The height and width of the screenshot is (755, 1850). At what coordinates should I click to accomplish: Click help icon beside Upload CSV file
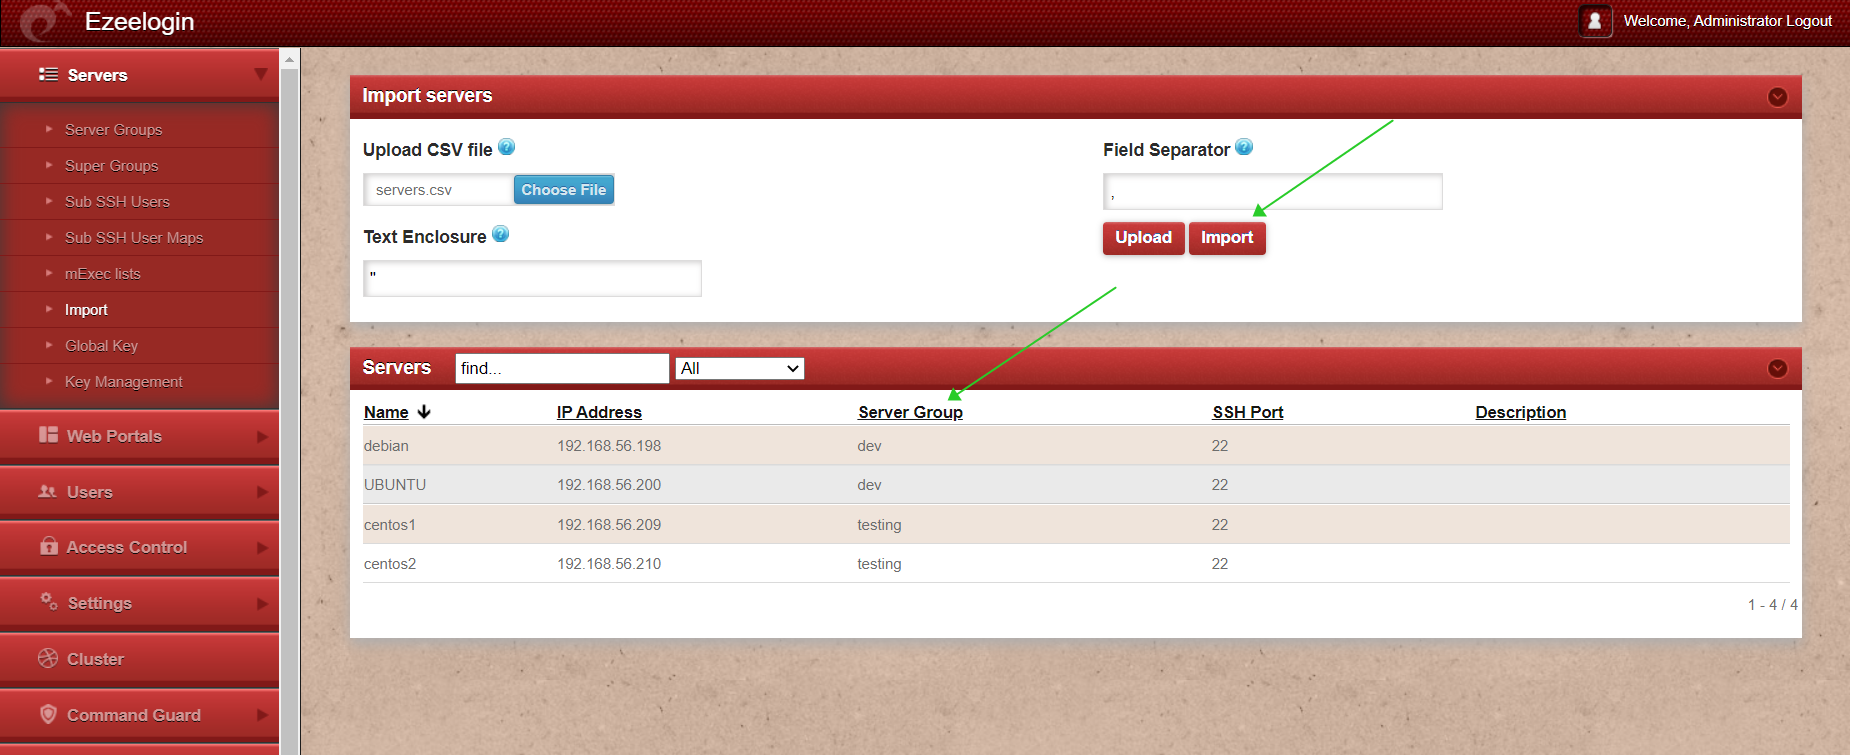coord(506,148)
